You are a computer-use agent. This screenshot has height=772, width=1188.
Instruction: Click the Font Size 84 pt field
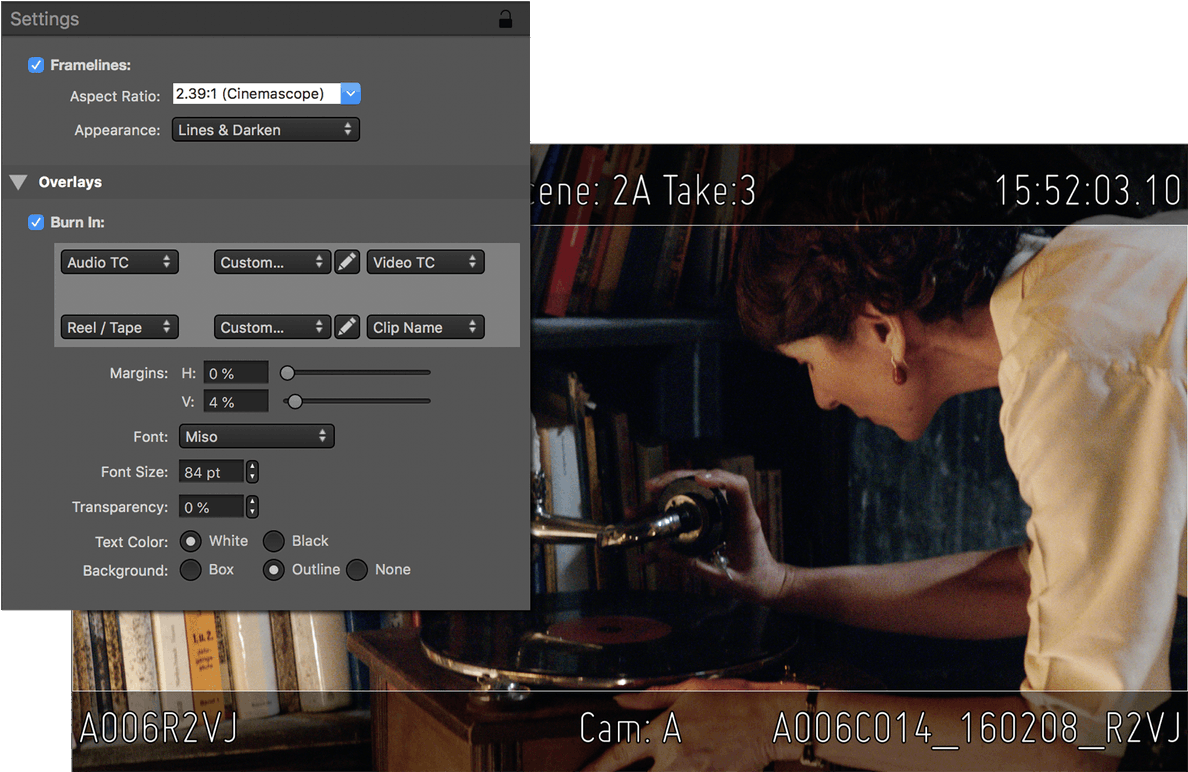coord(211,472)
